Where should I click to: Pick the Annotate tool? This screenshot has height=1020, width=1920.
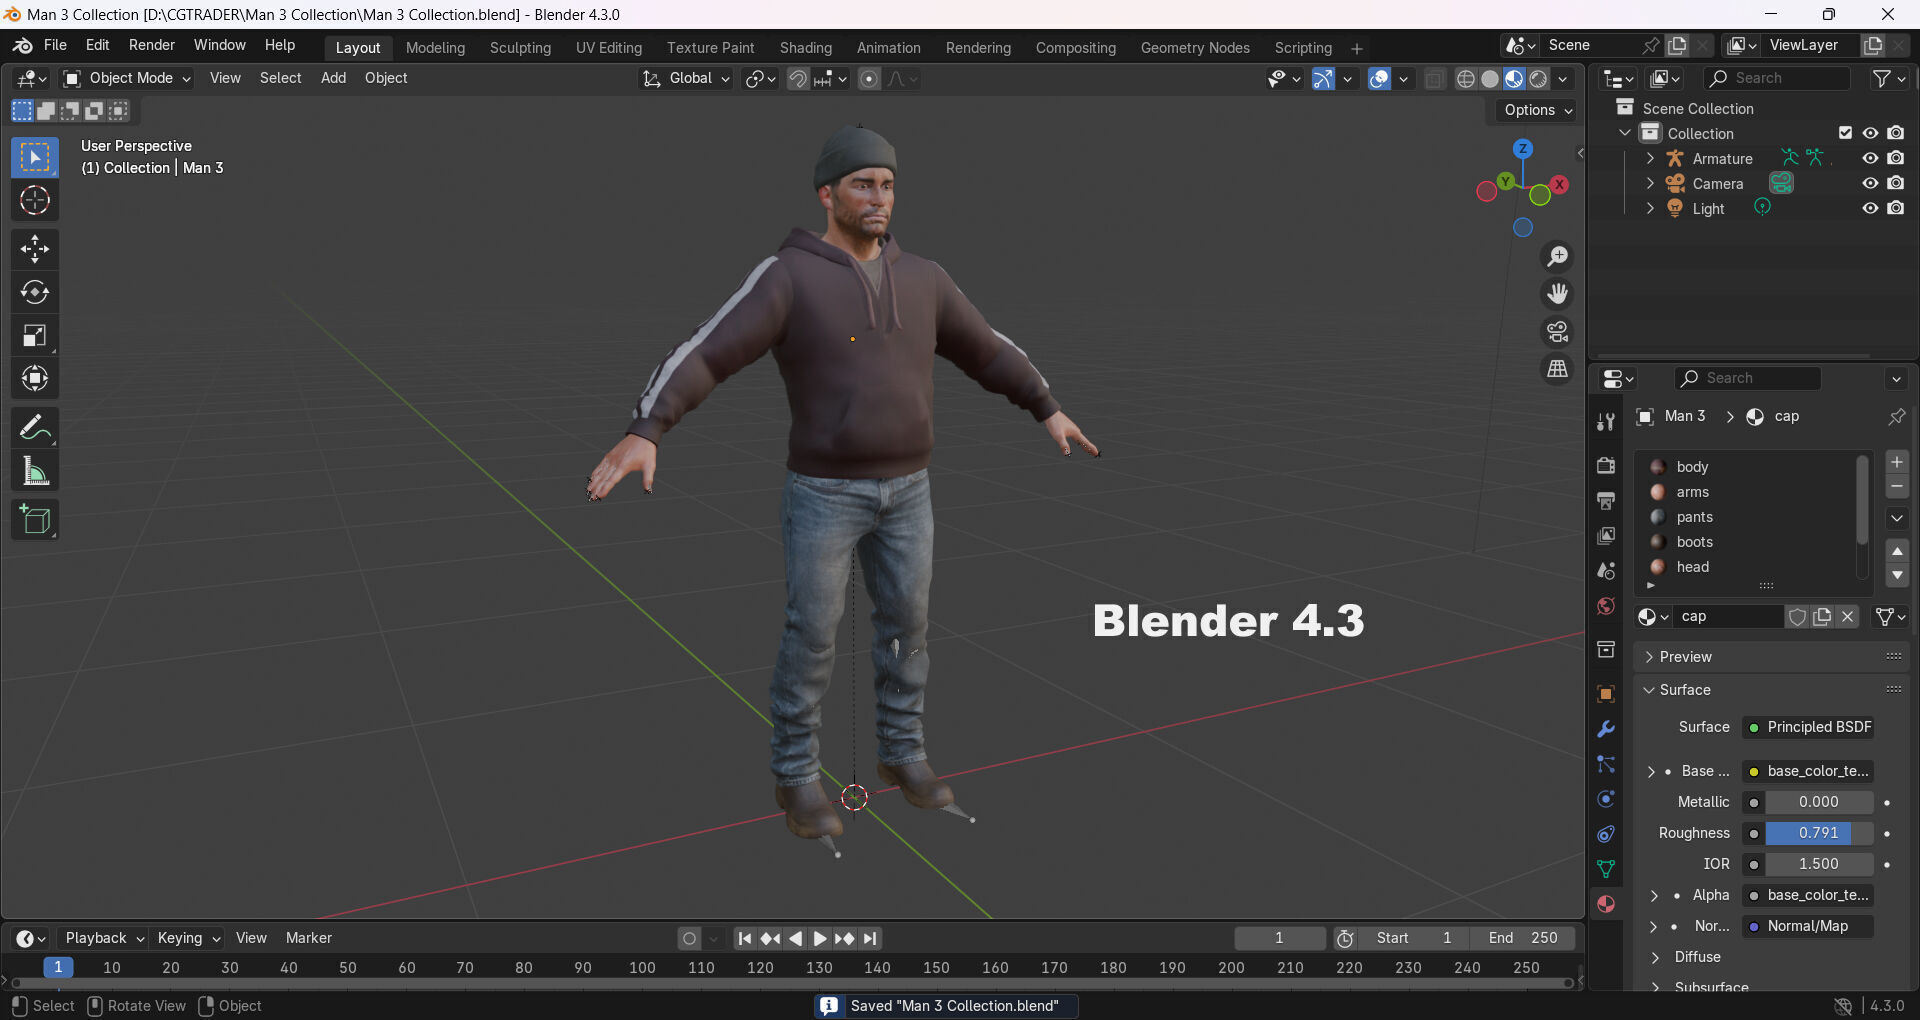point(35,428)
